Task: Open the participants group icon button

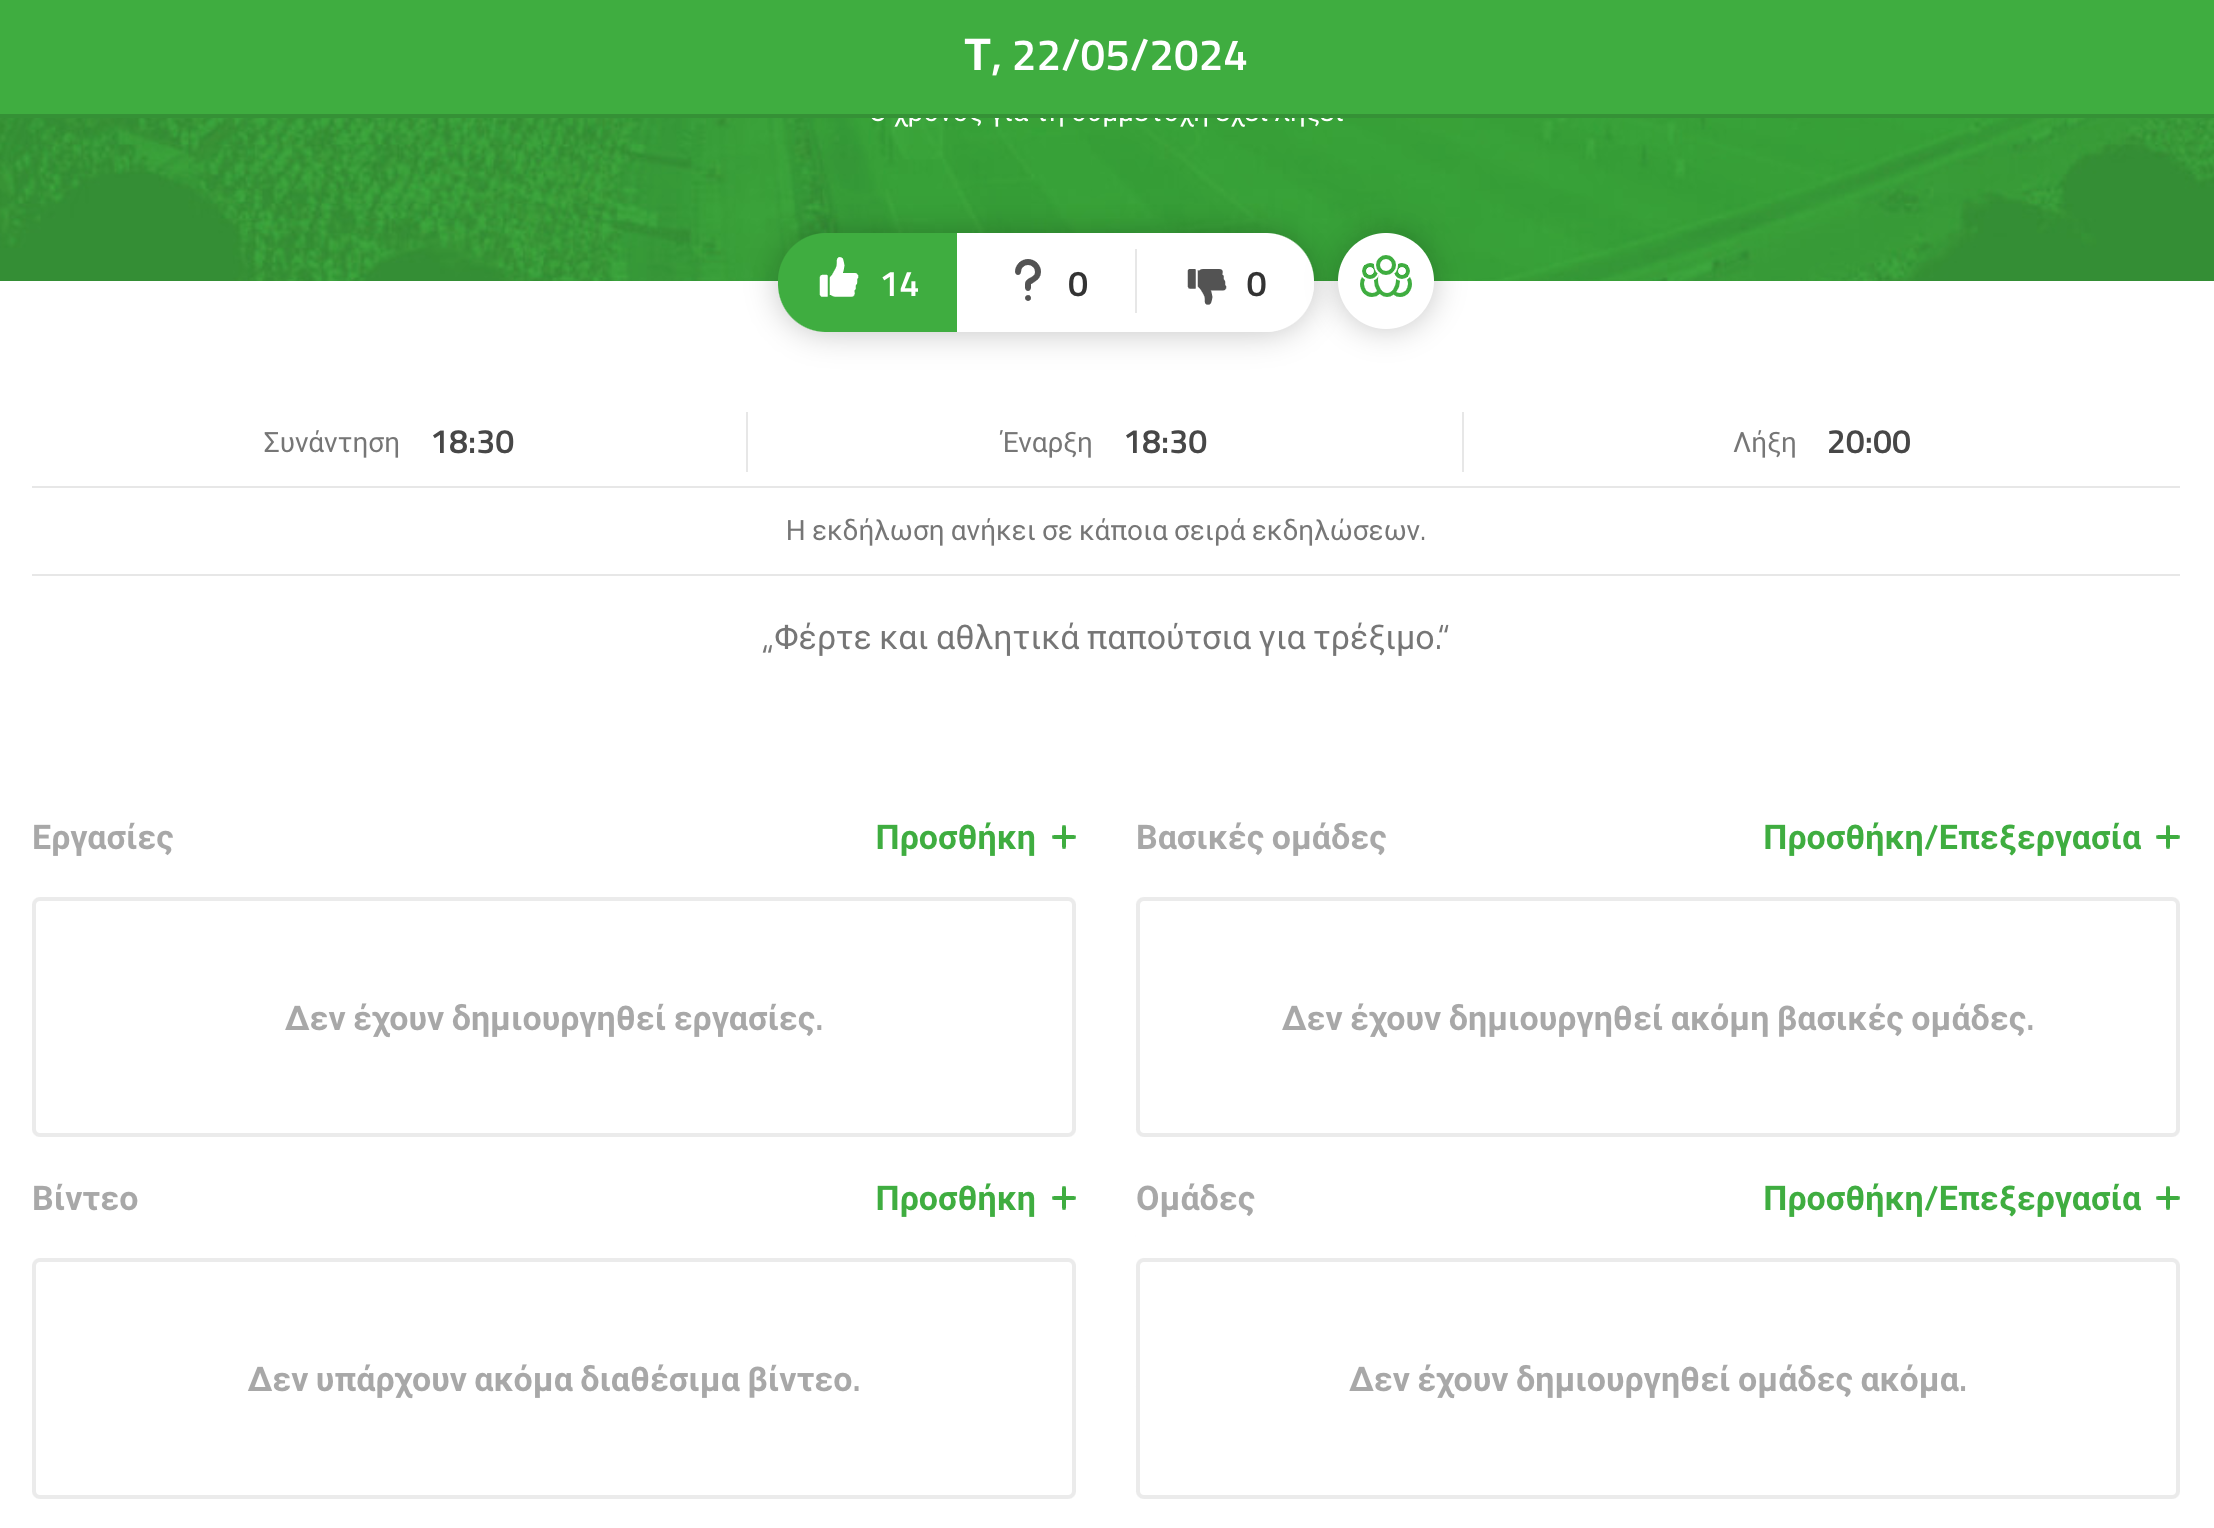Action: (x=1385, y=281)
